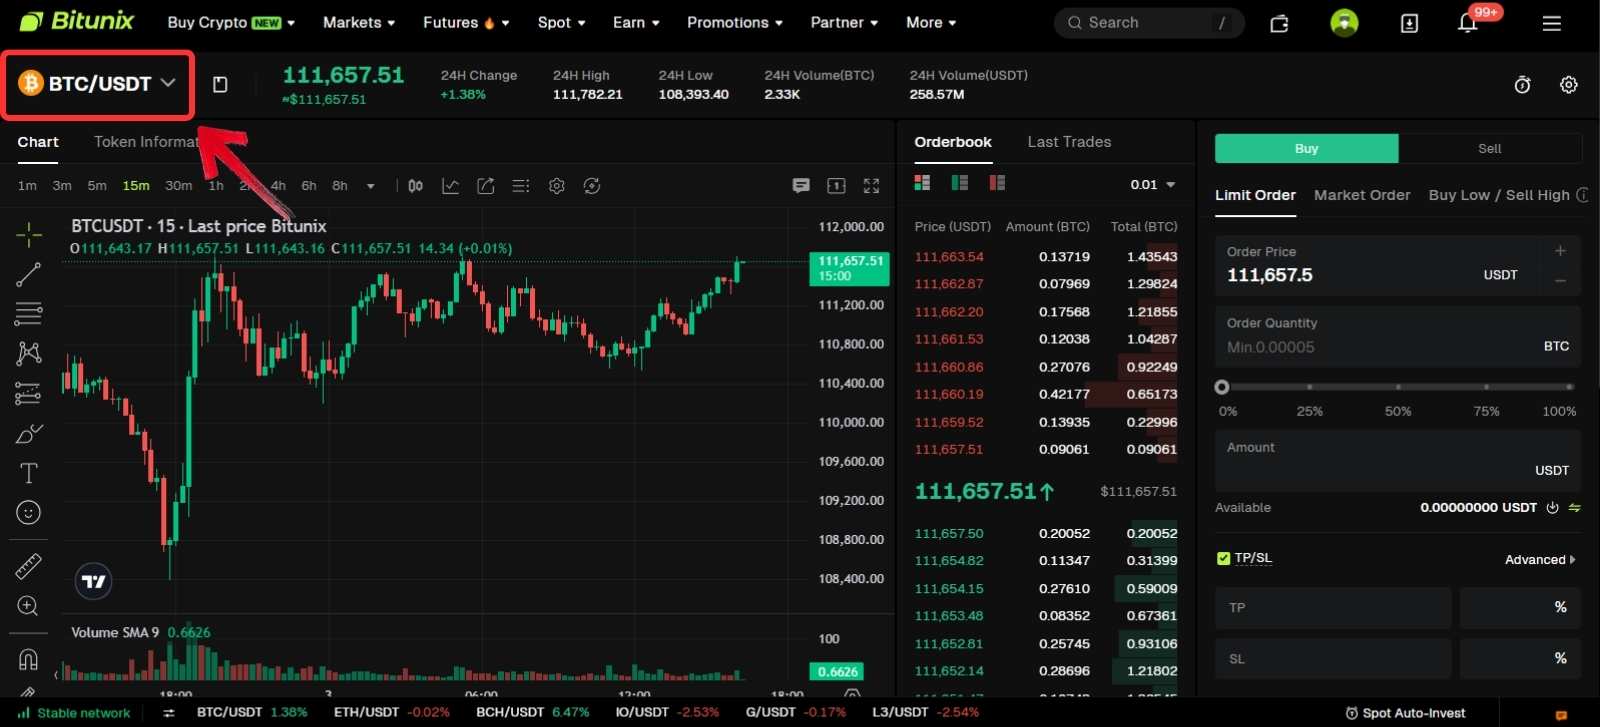Open the Markets dropdown menu

359,22
